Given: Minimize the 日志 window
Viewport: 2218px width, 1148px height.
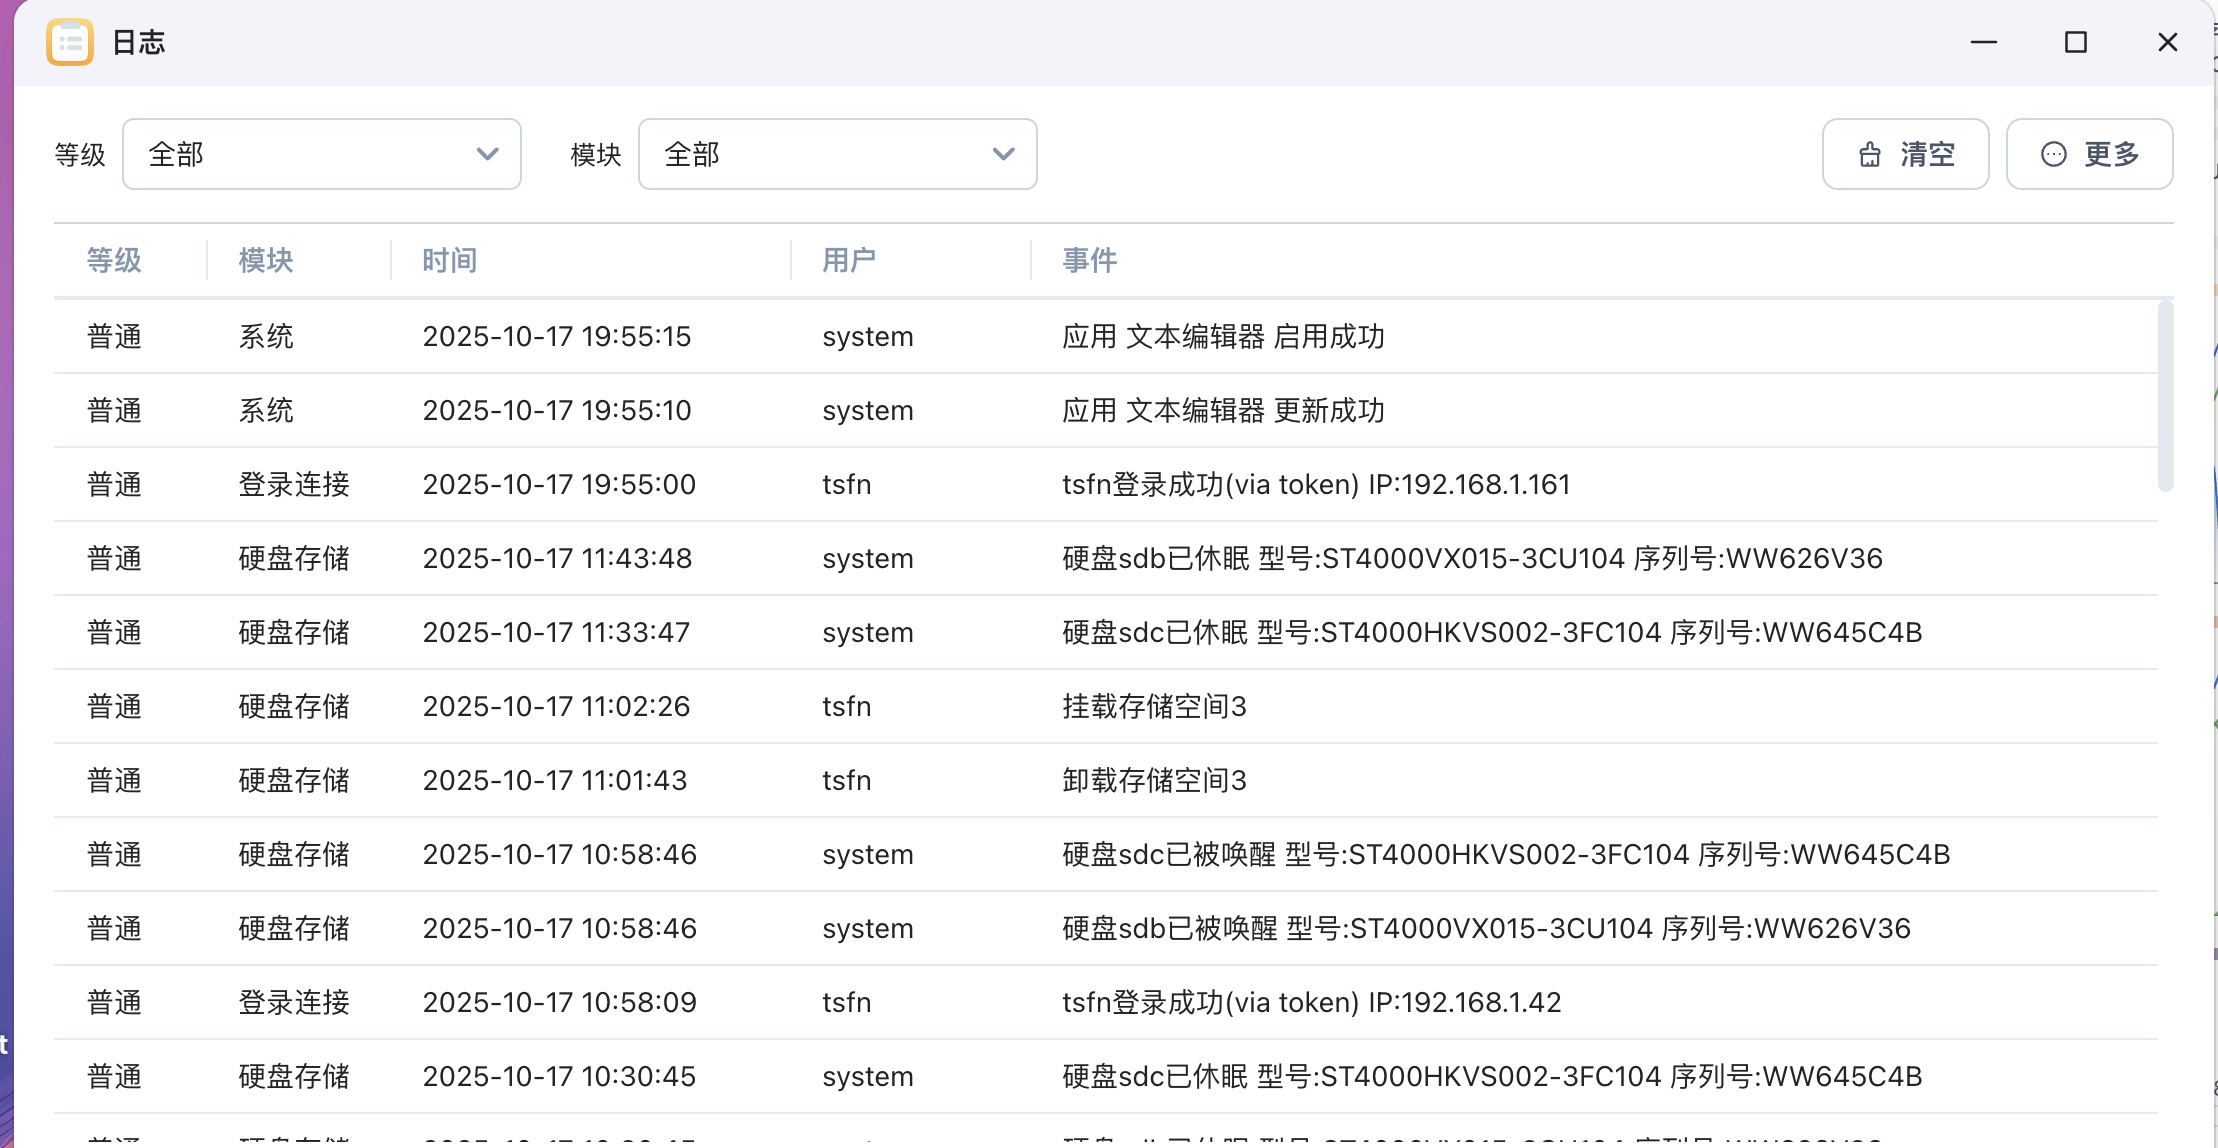Looking at the screenshot, I should click(1983, 42).
